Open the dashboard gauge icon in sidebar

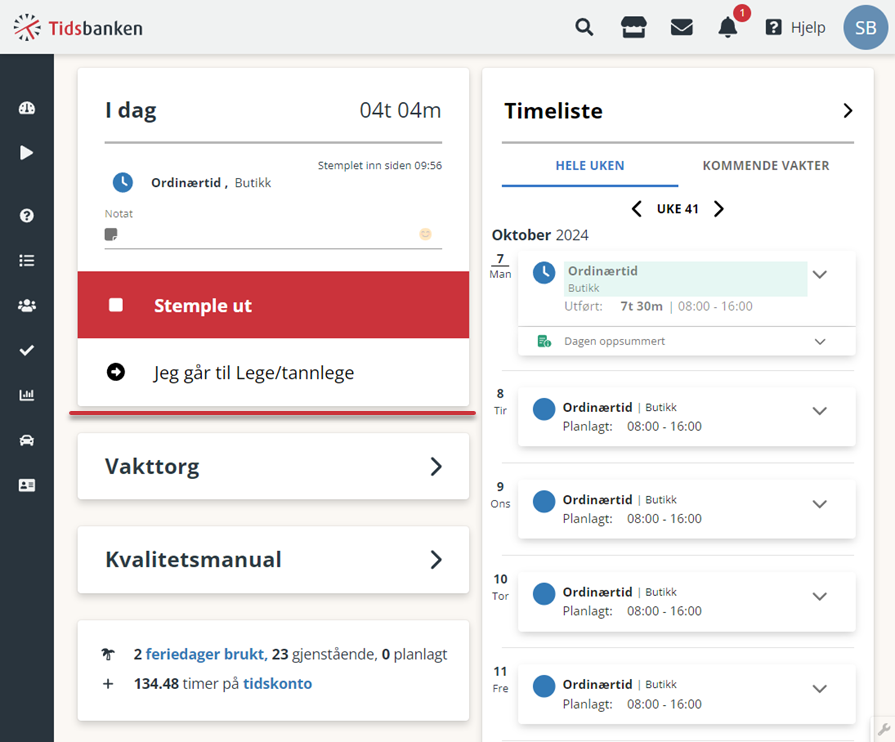27,108
